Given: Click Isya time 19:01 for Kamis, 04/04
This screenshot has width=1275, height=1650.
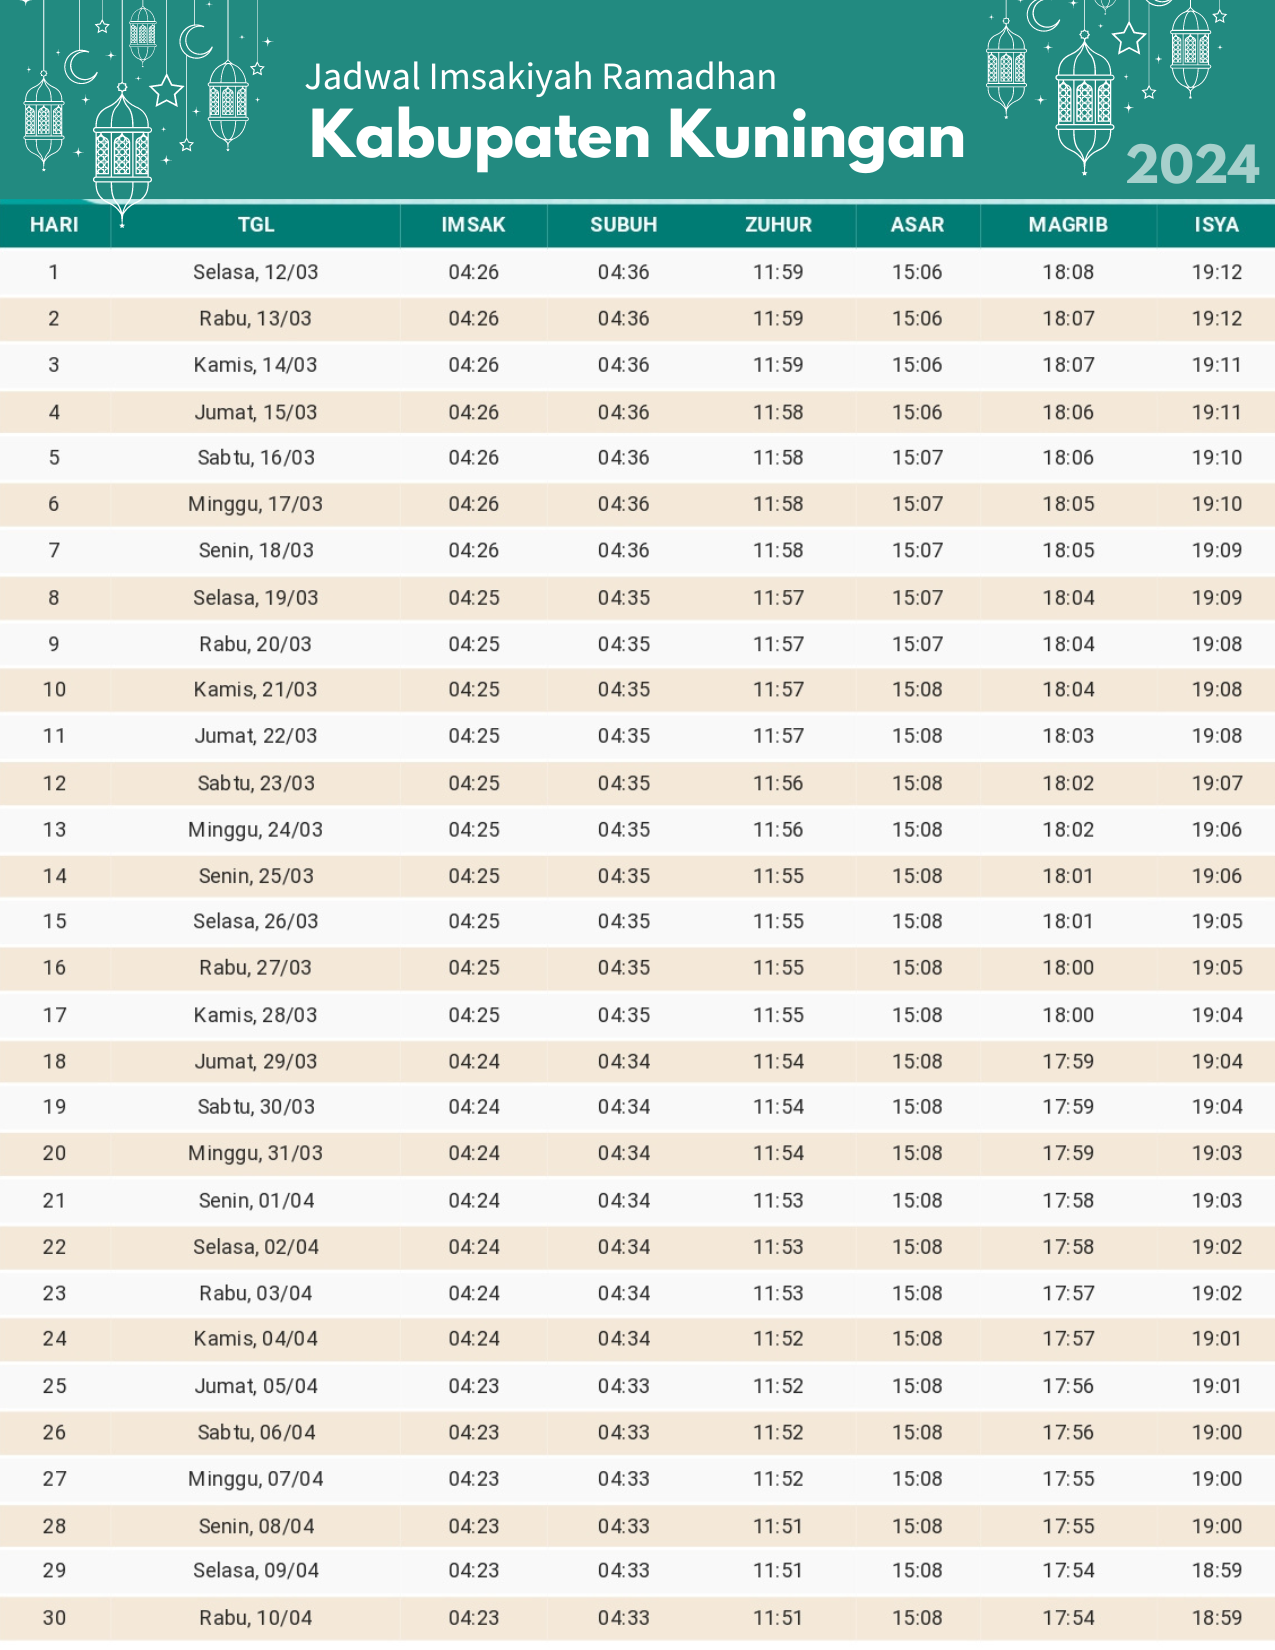Looking at the screenshot, I should tap(1217, 1338).
